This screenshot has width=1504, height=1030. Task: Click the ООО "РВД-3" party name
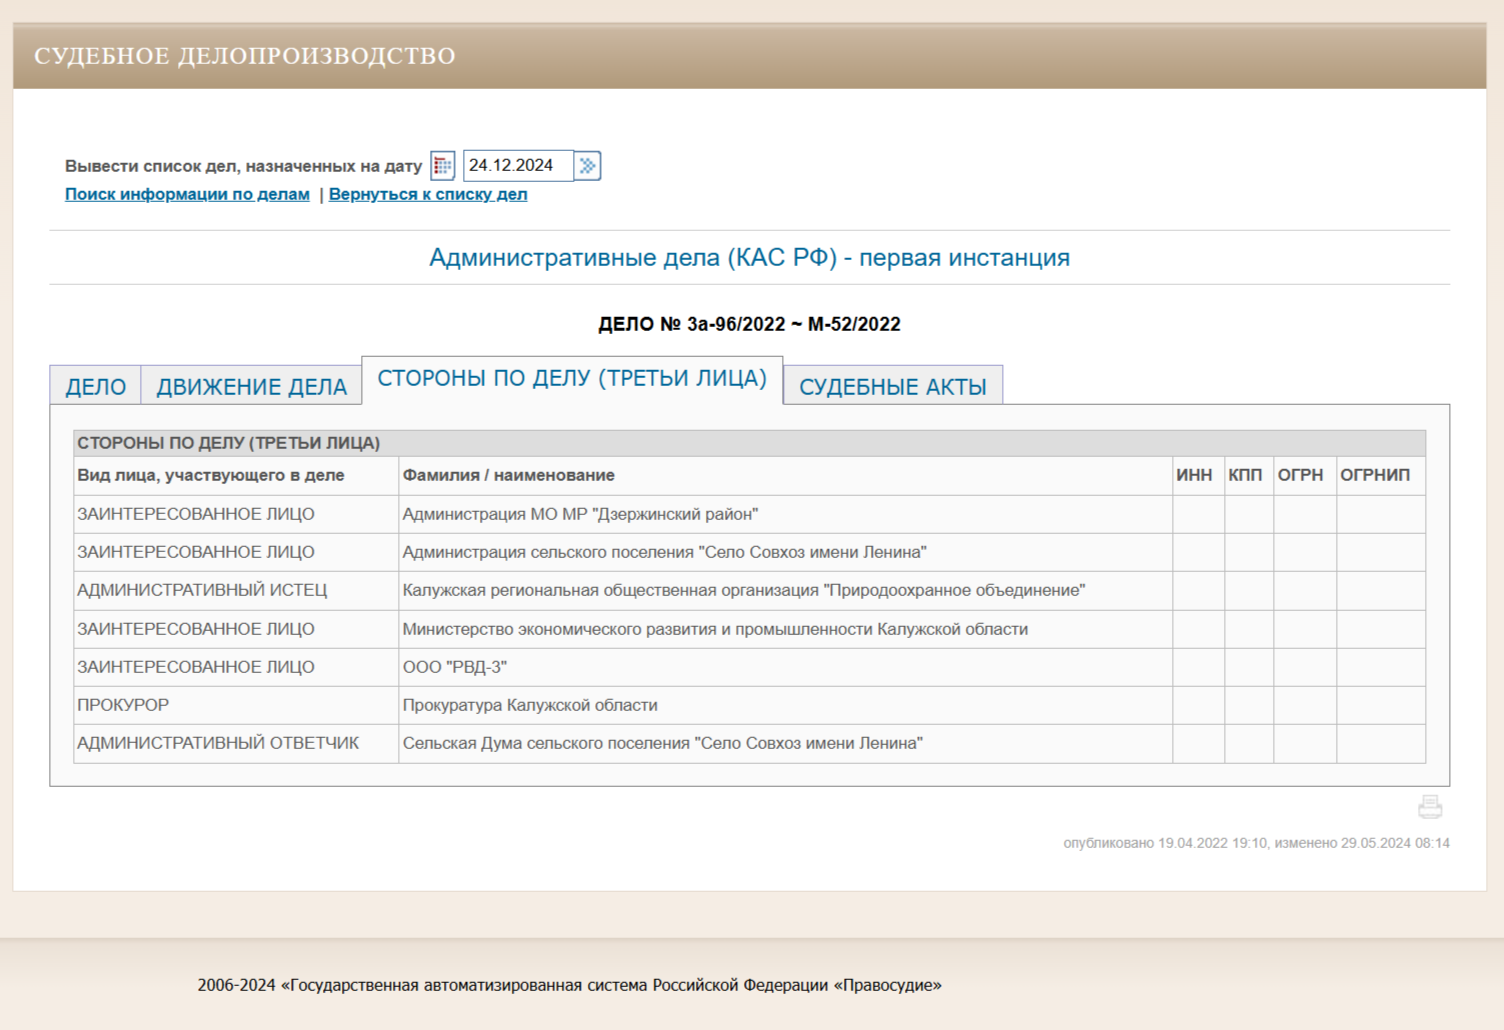[455, 667]
